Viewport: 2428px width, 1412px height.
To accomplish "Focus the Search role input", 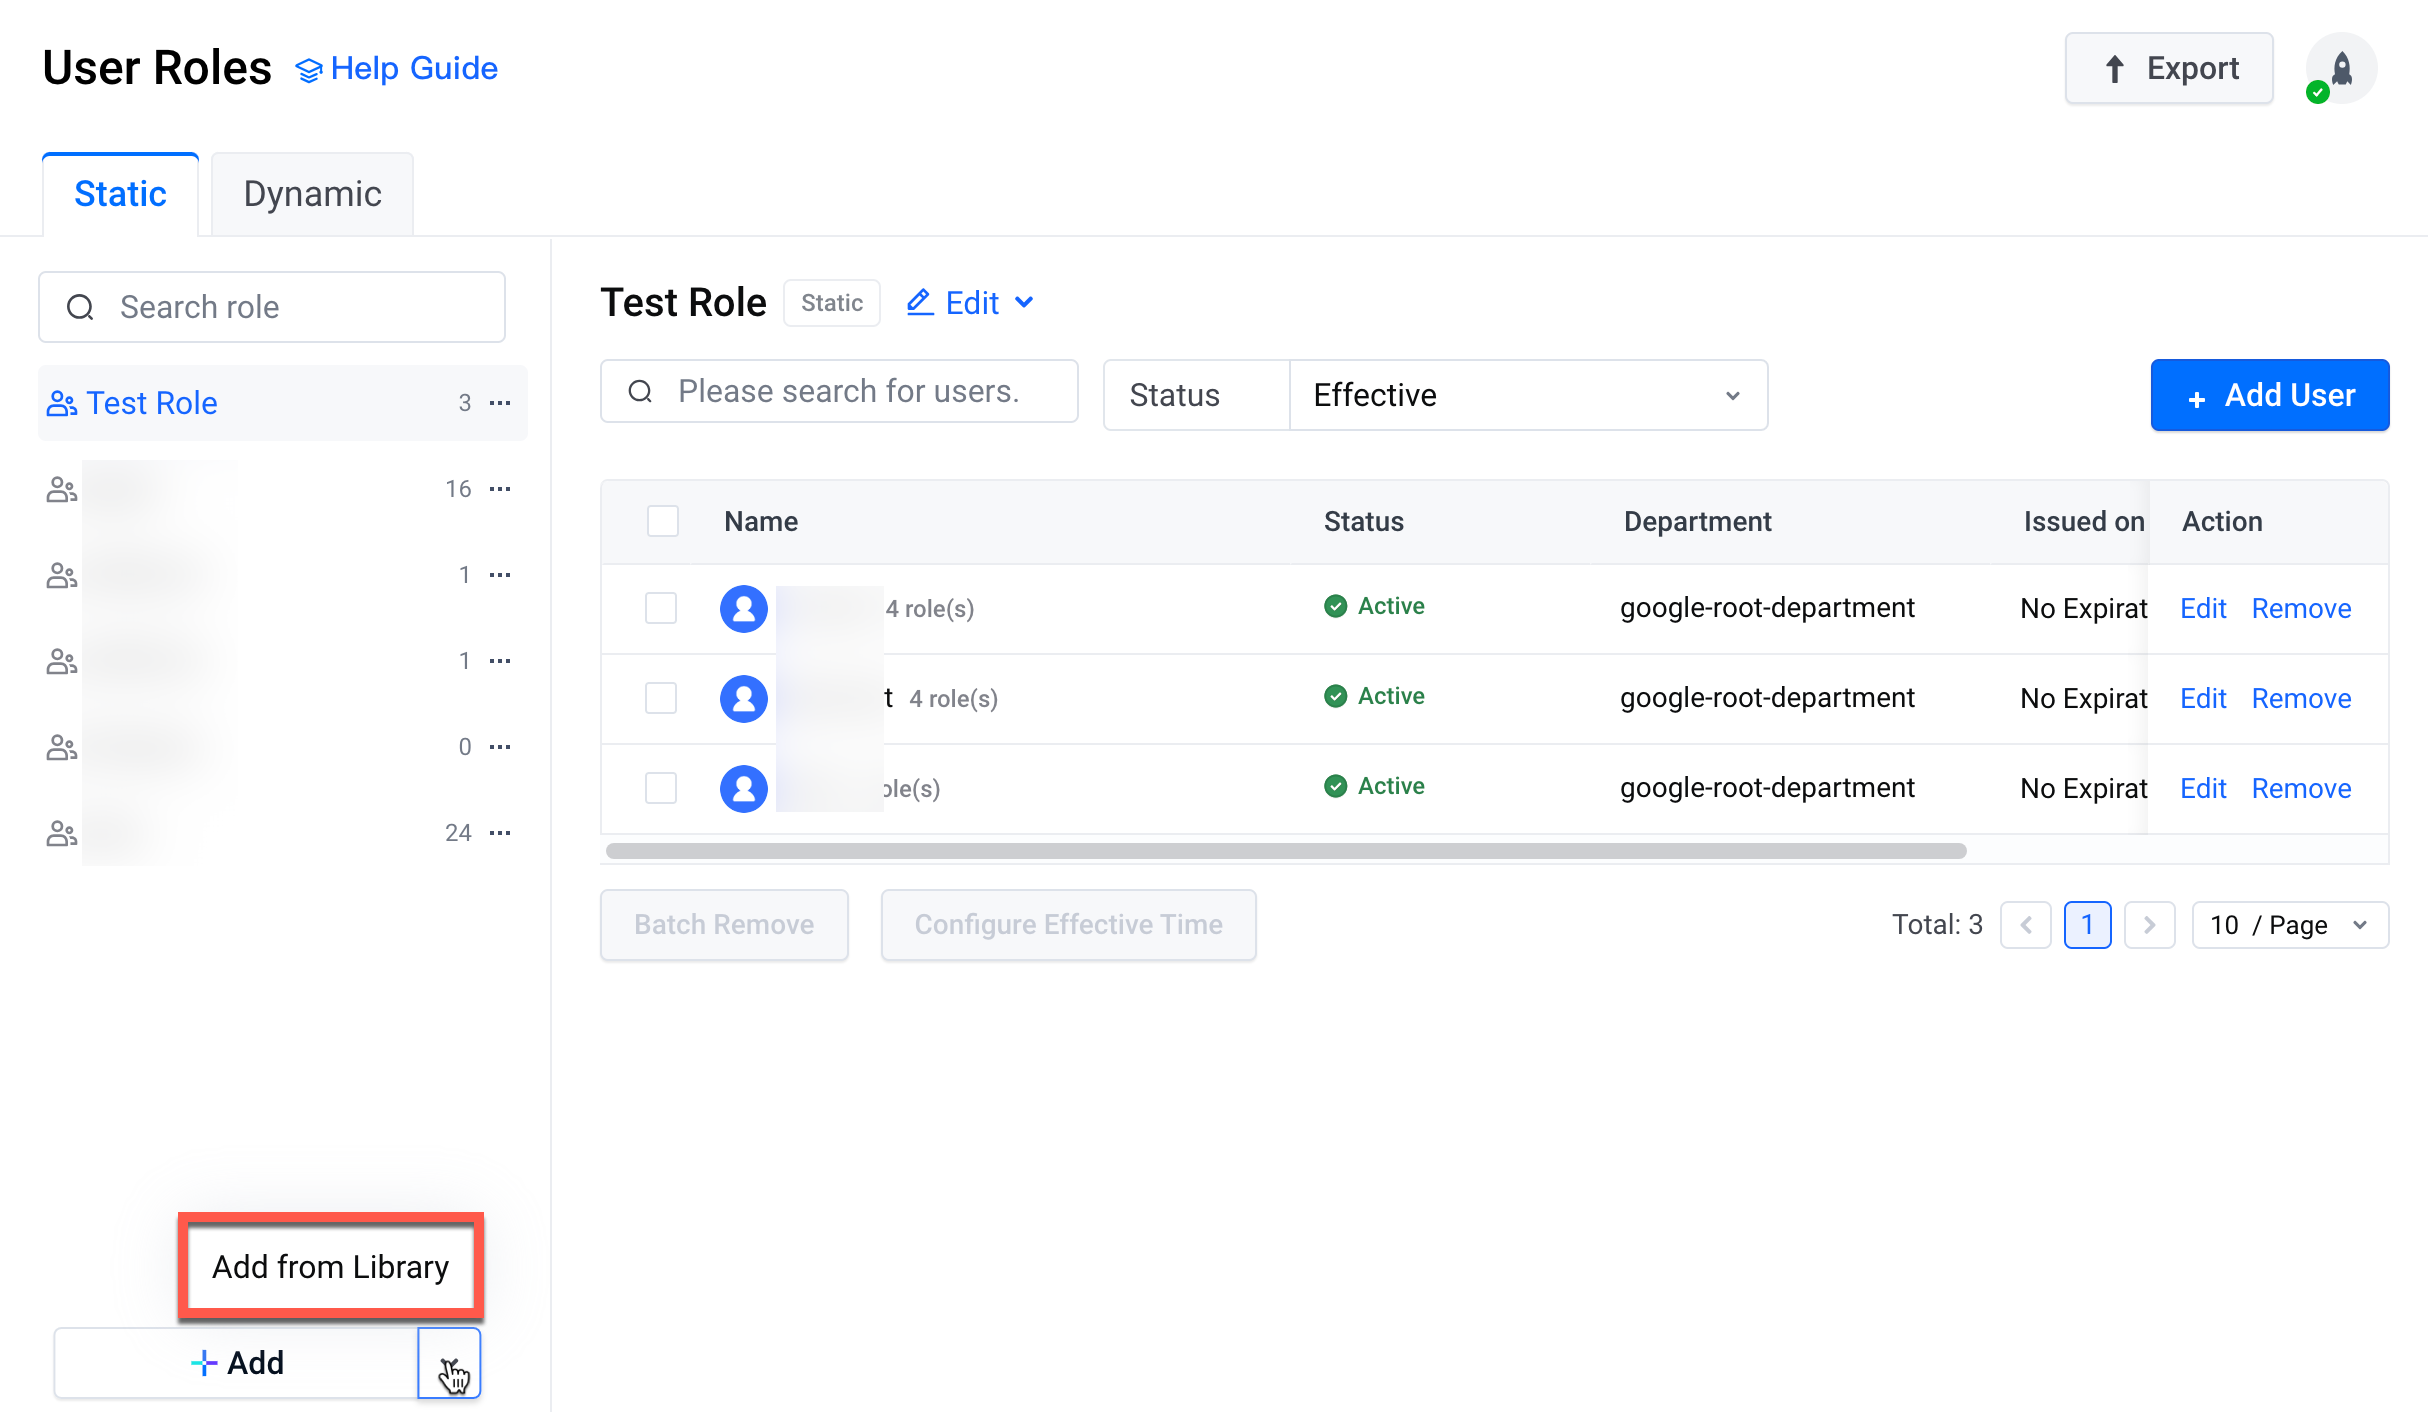I will click(272, 307).
